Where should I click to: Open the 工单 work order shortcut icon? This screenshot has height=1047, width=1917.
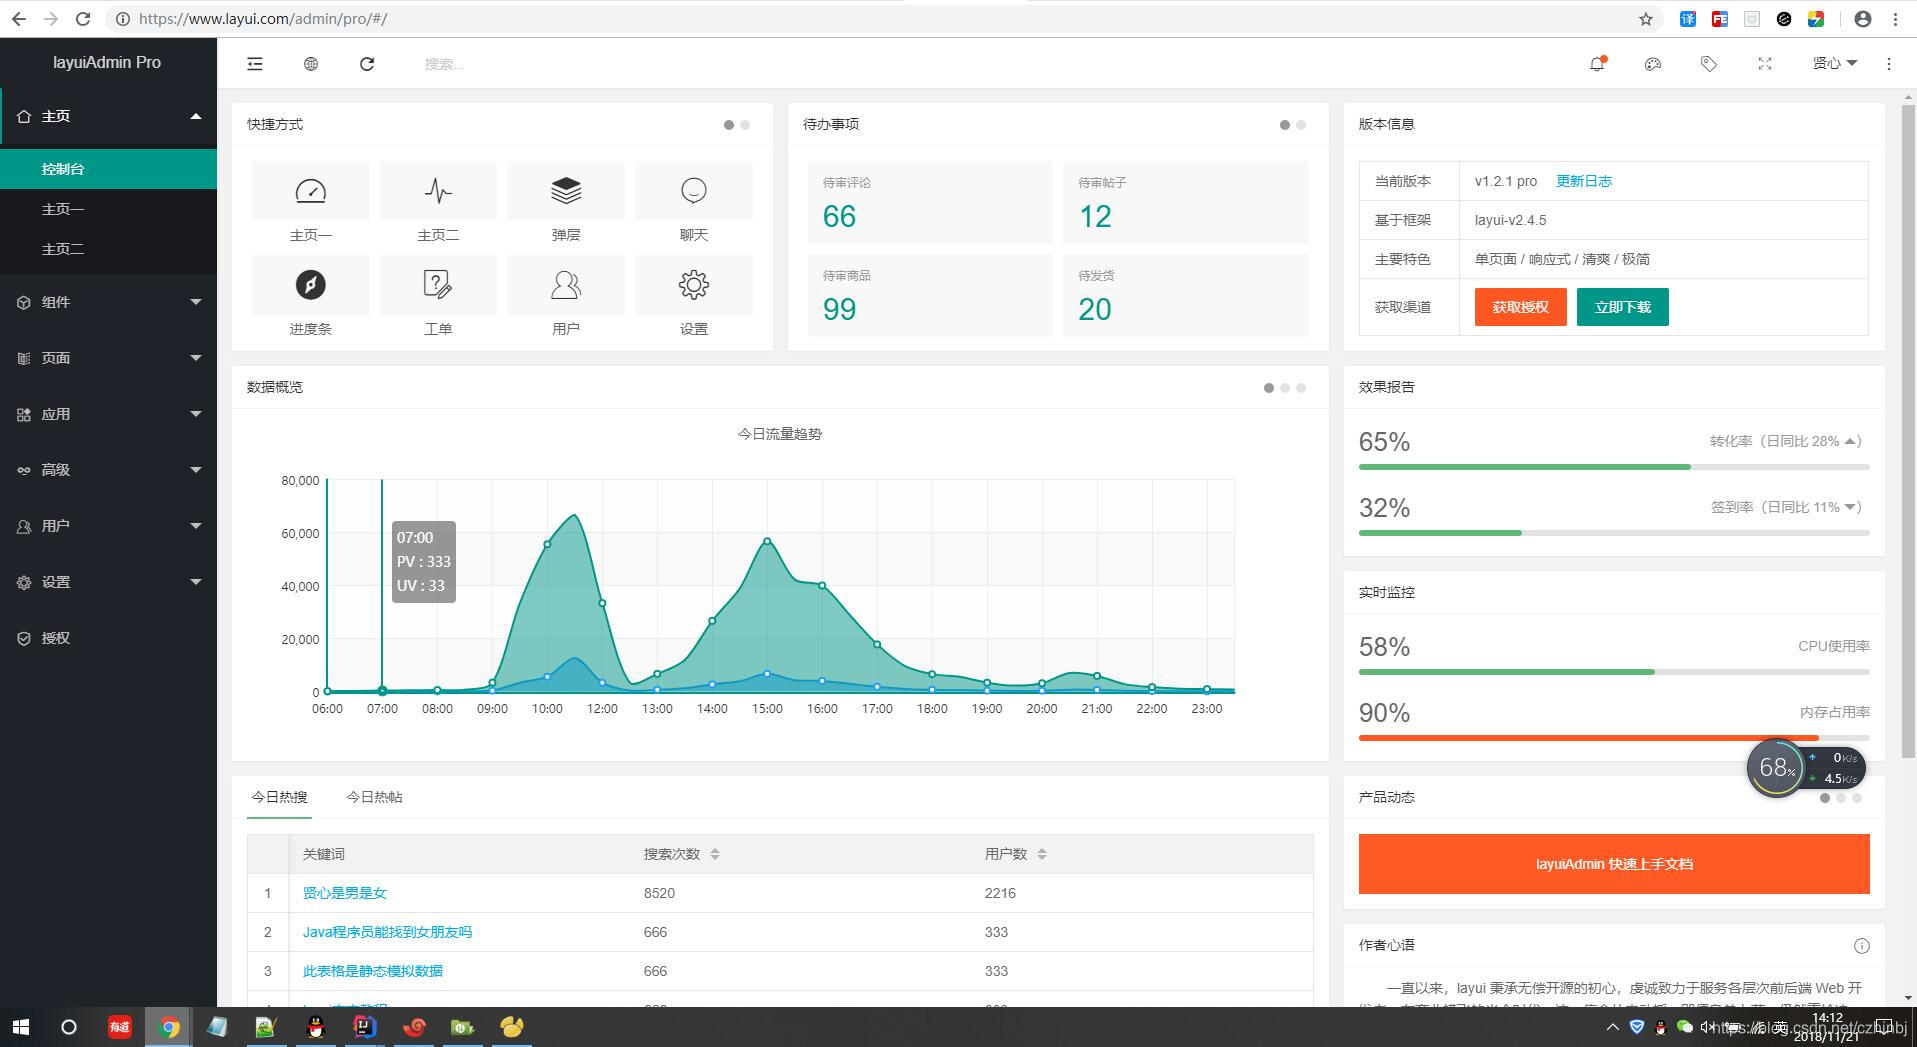pyautogui.click(x=438, y=285)
